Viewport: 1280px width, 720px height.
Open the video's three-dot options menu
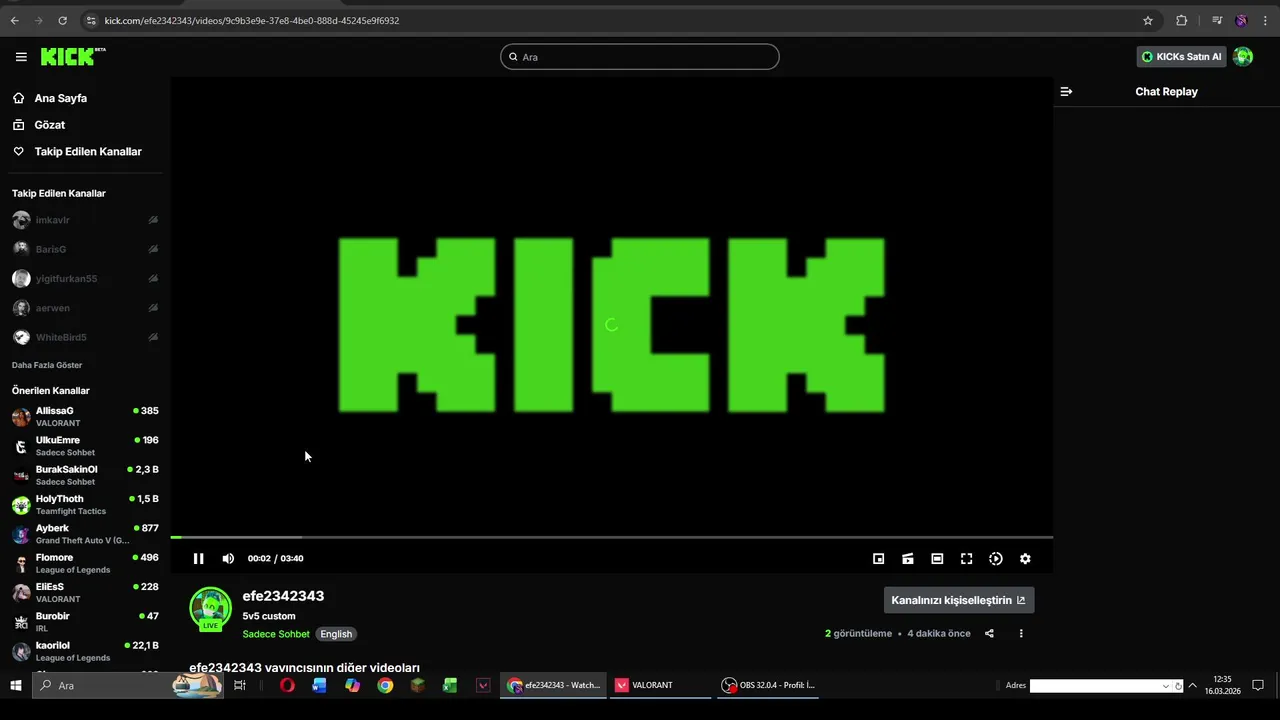point(1021,633)
